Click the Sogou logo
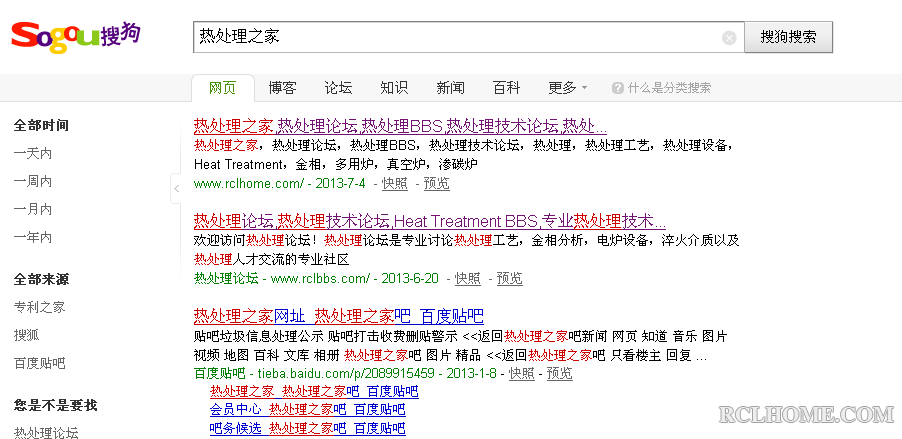The height and width of the screenshot is (439, 902). [75, 37]
